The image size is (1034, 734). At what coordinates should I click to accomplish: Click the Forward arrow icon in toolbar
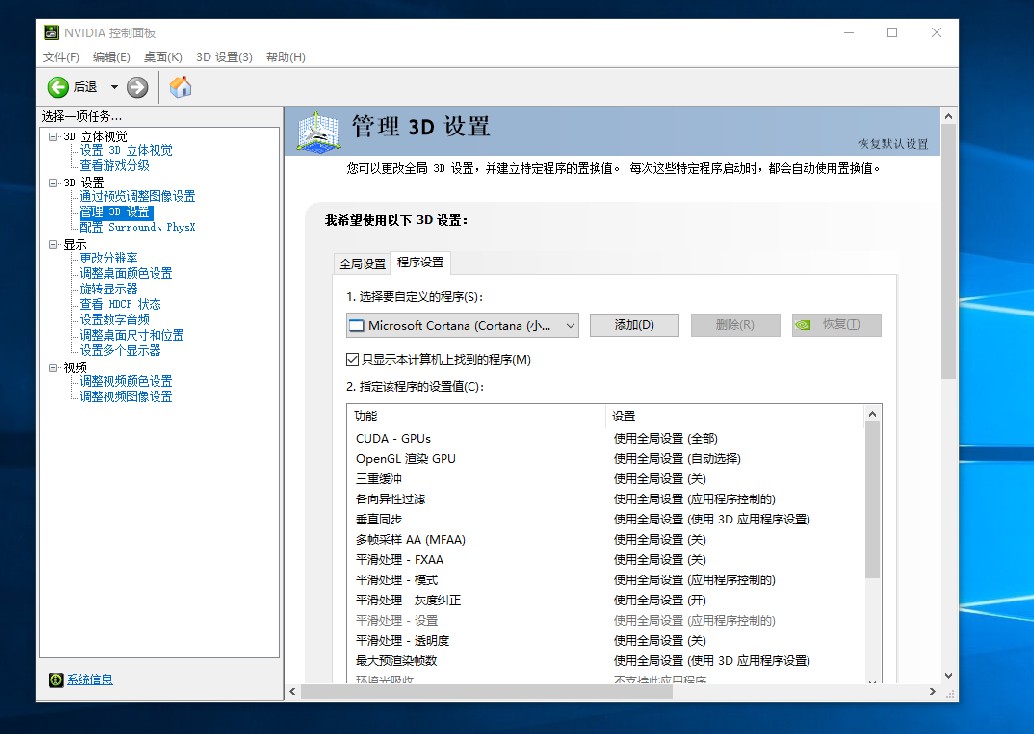[x=138, y=87]
